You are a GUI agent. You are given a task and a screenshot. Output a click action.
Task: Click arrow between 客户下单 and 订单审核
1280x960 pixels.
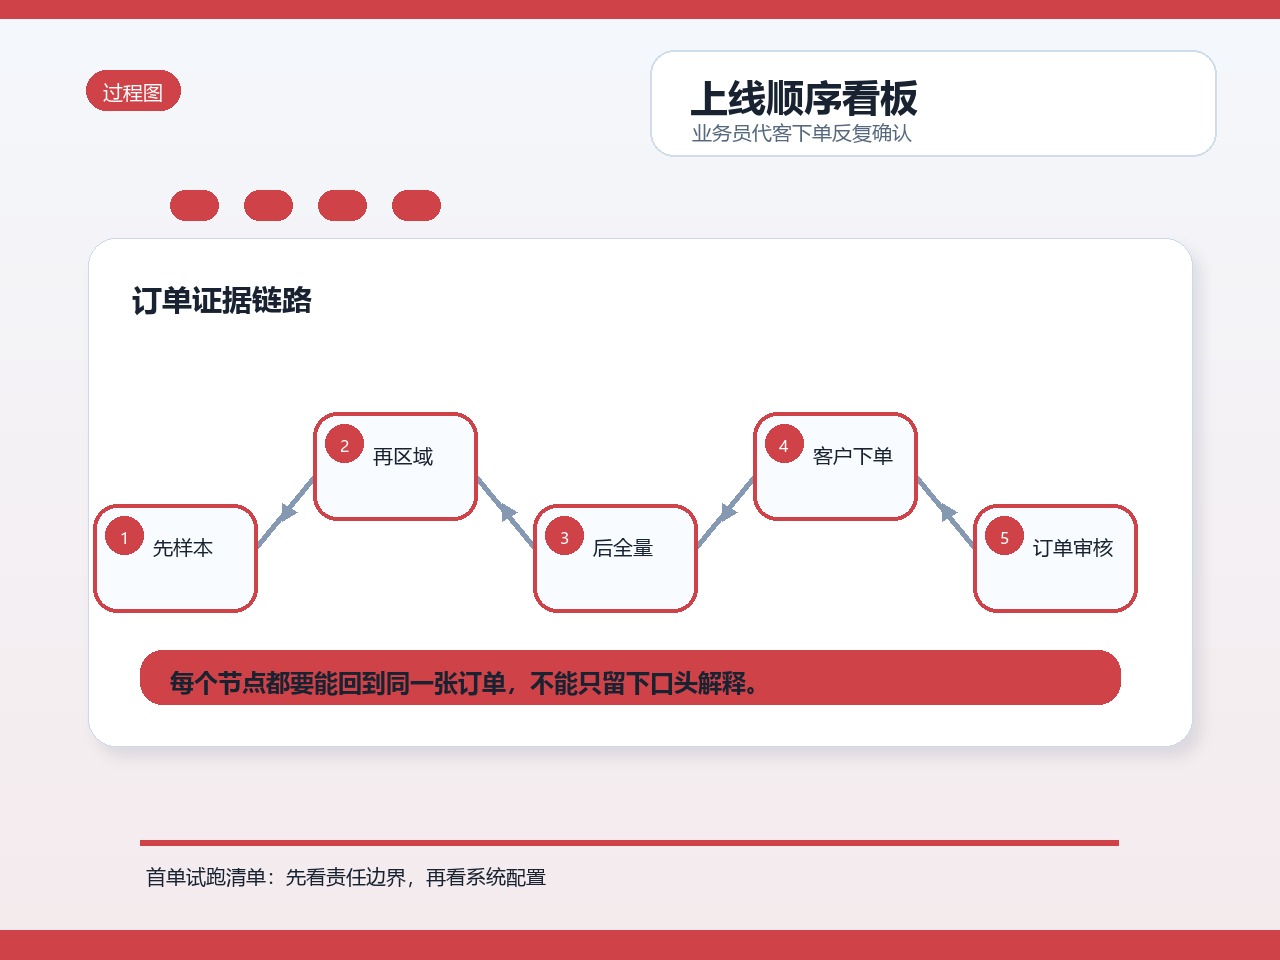pos(946,512)
